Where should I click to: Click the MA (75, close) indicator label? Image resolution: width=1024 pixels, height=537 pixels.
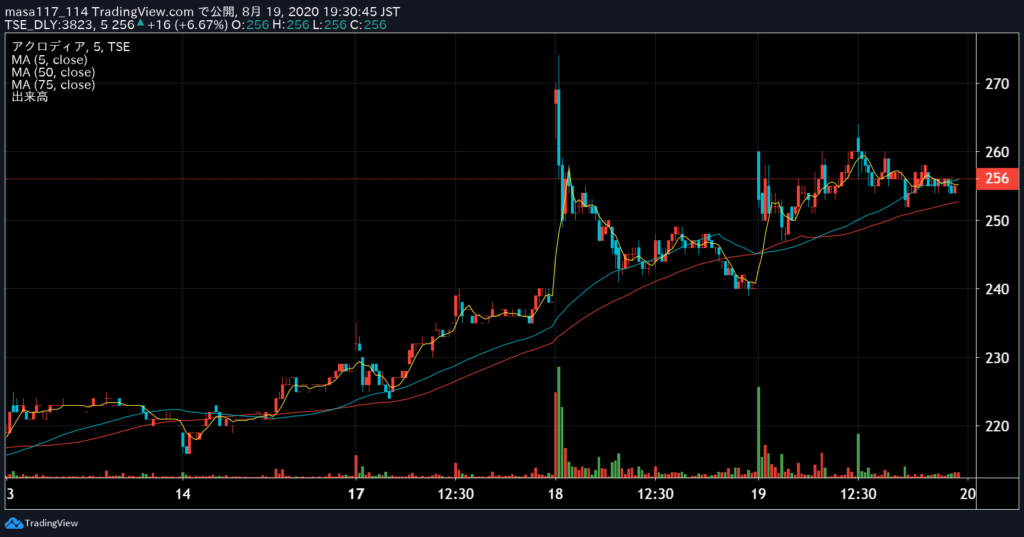[x=53, y=84]
